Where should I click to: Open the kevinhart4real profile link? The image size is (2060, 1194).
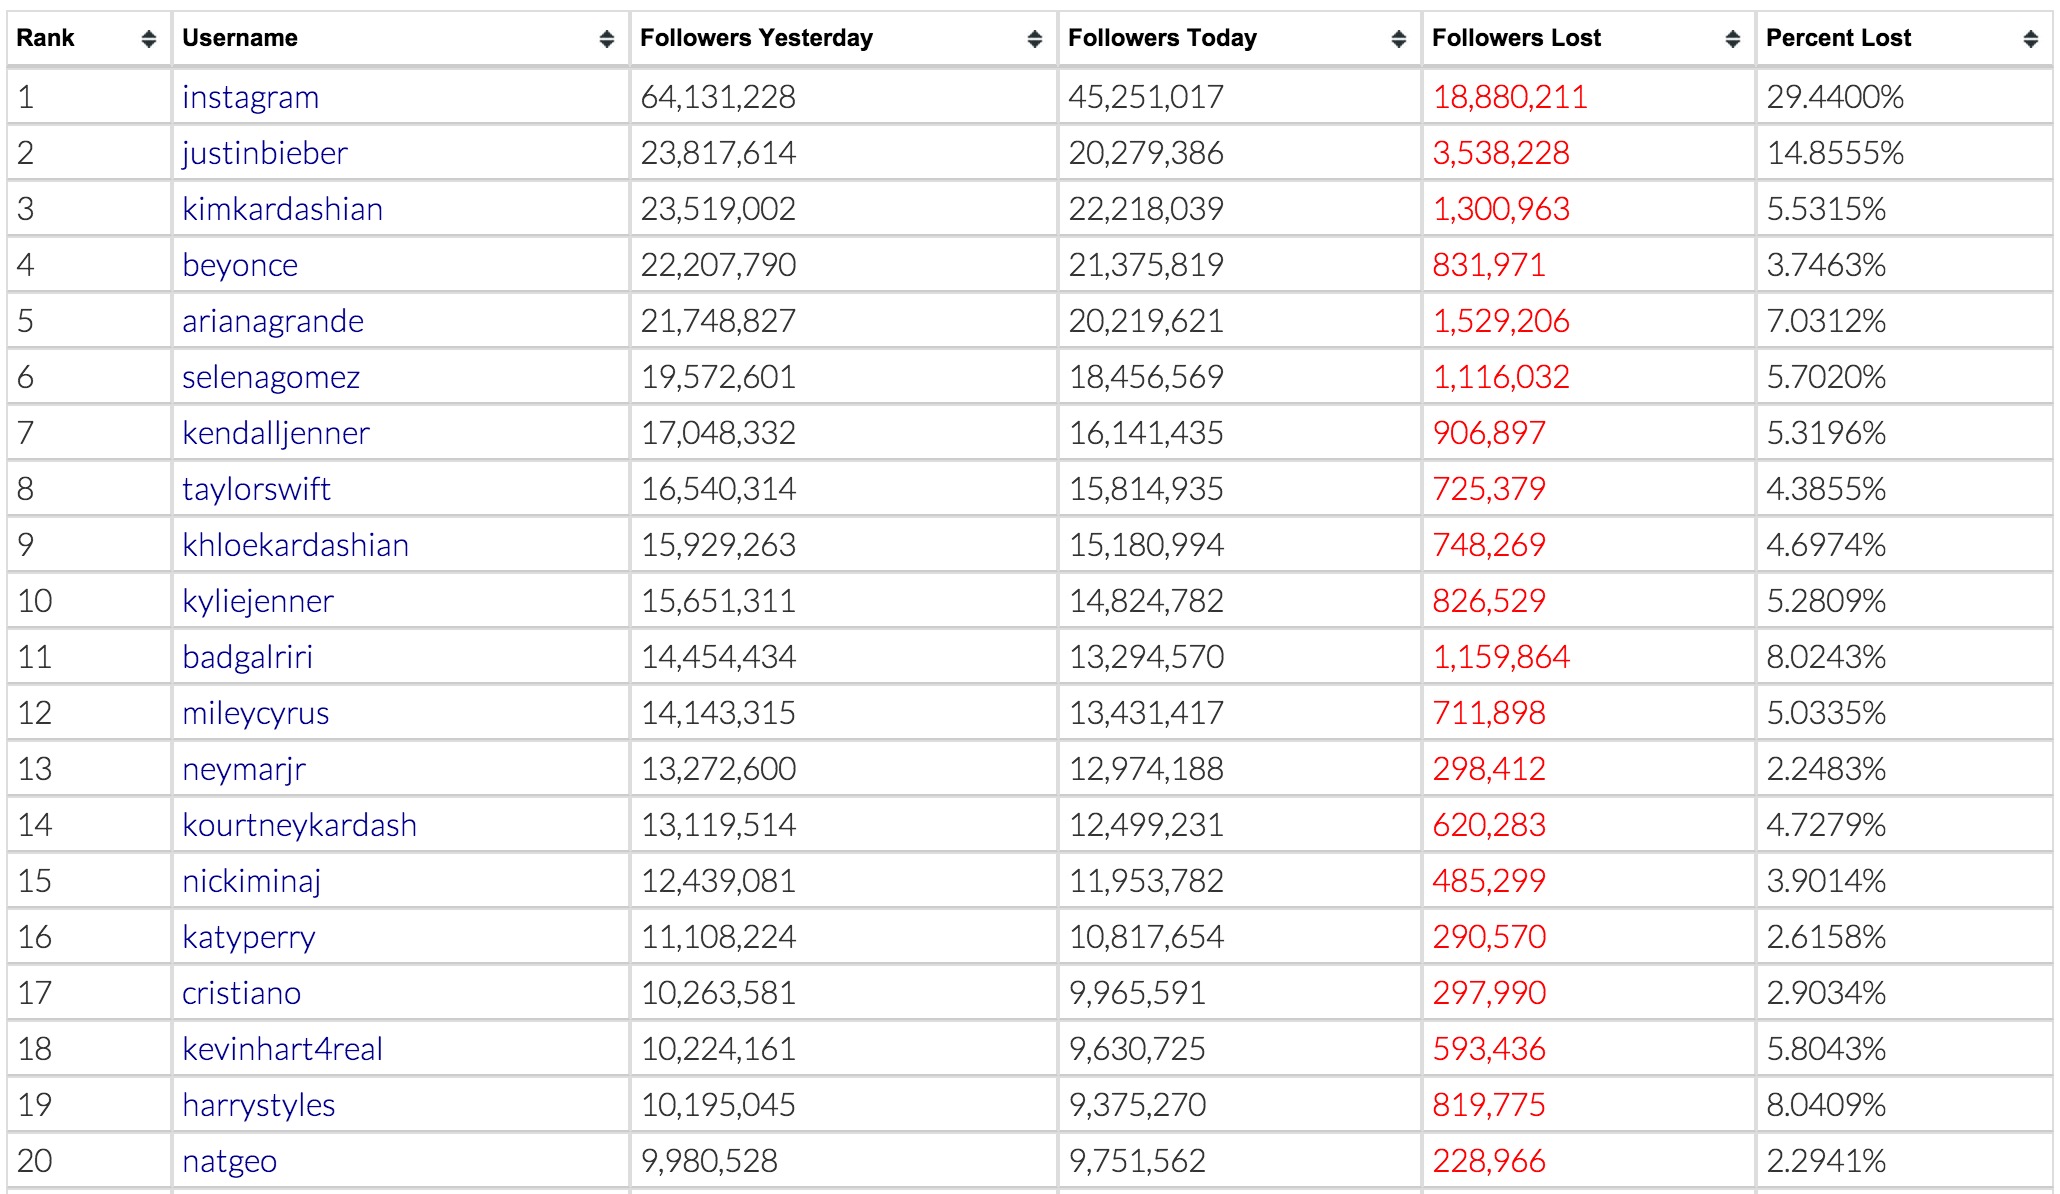tap(282, 1049)
